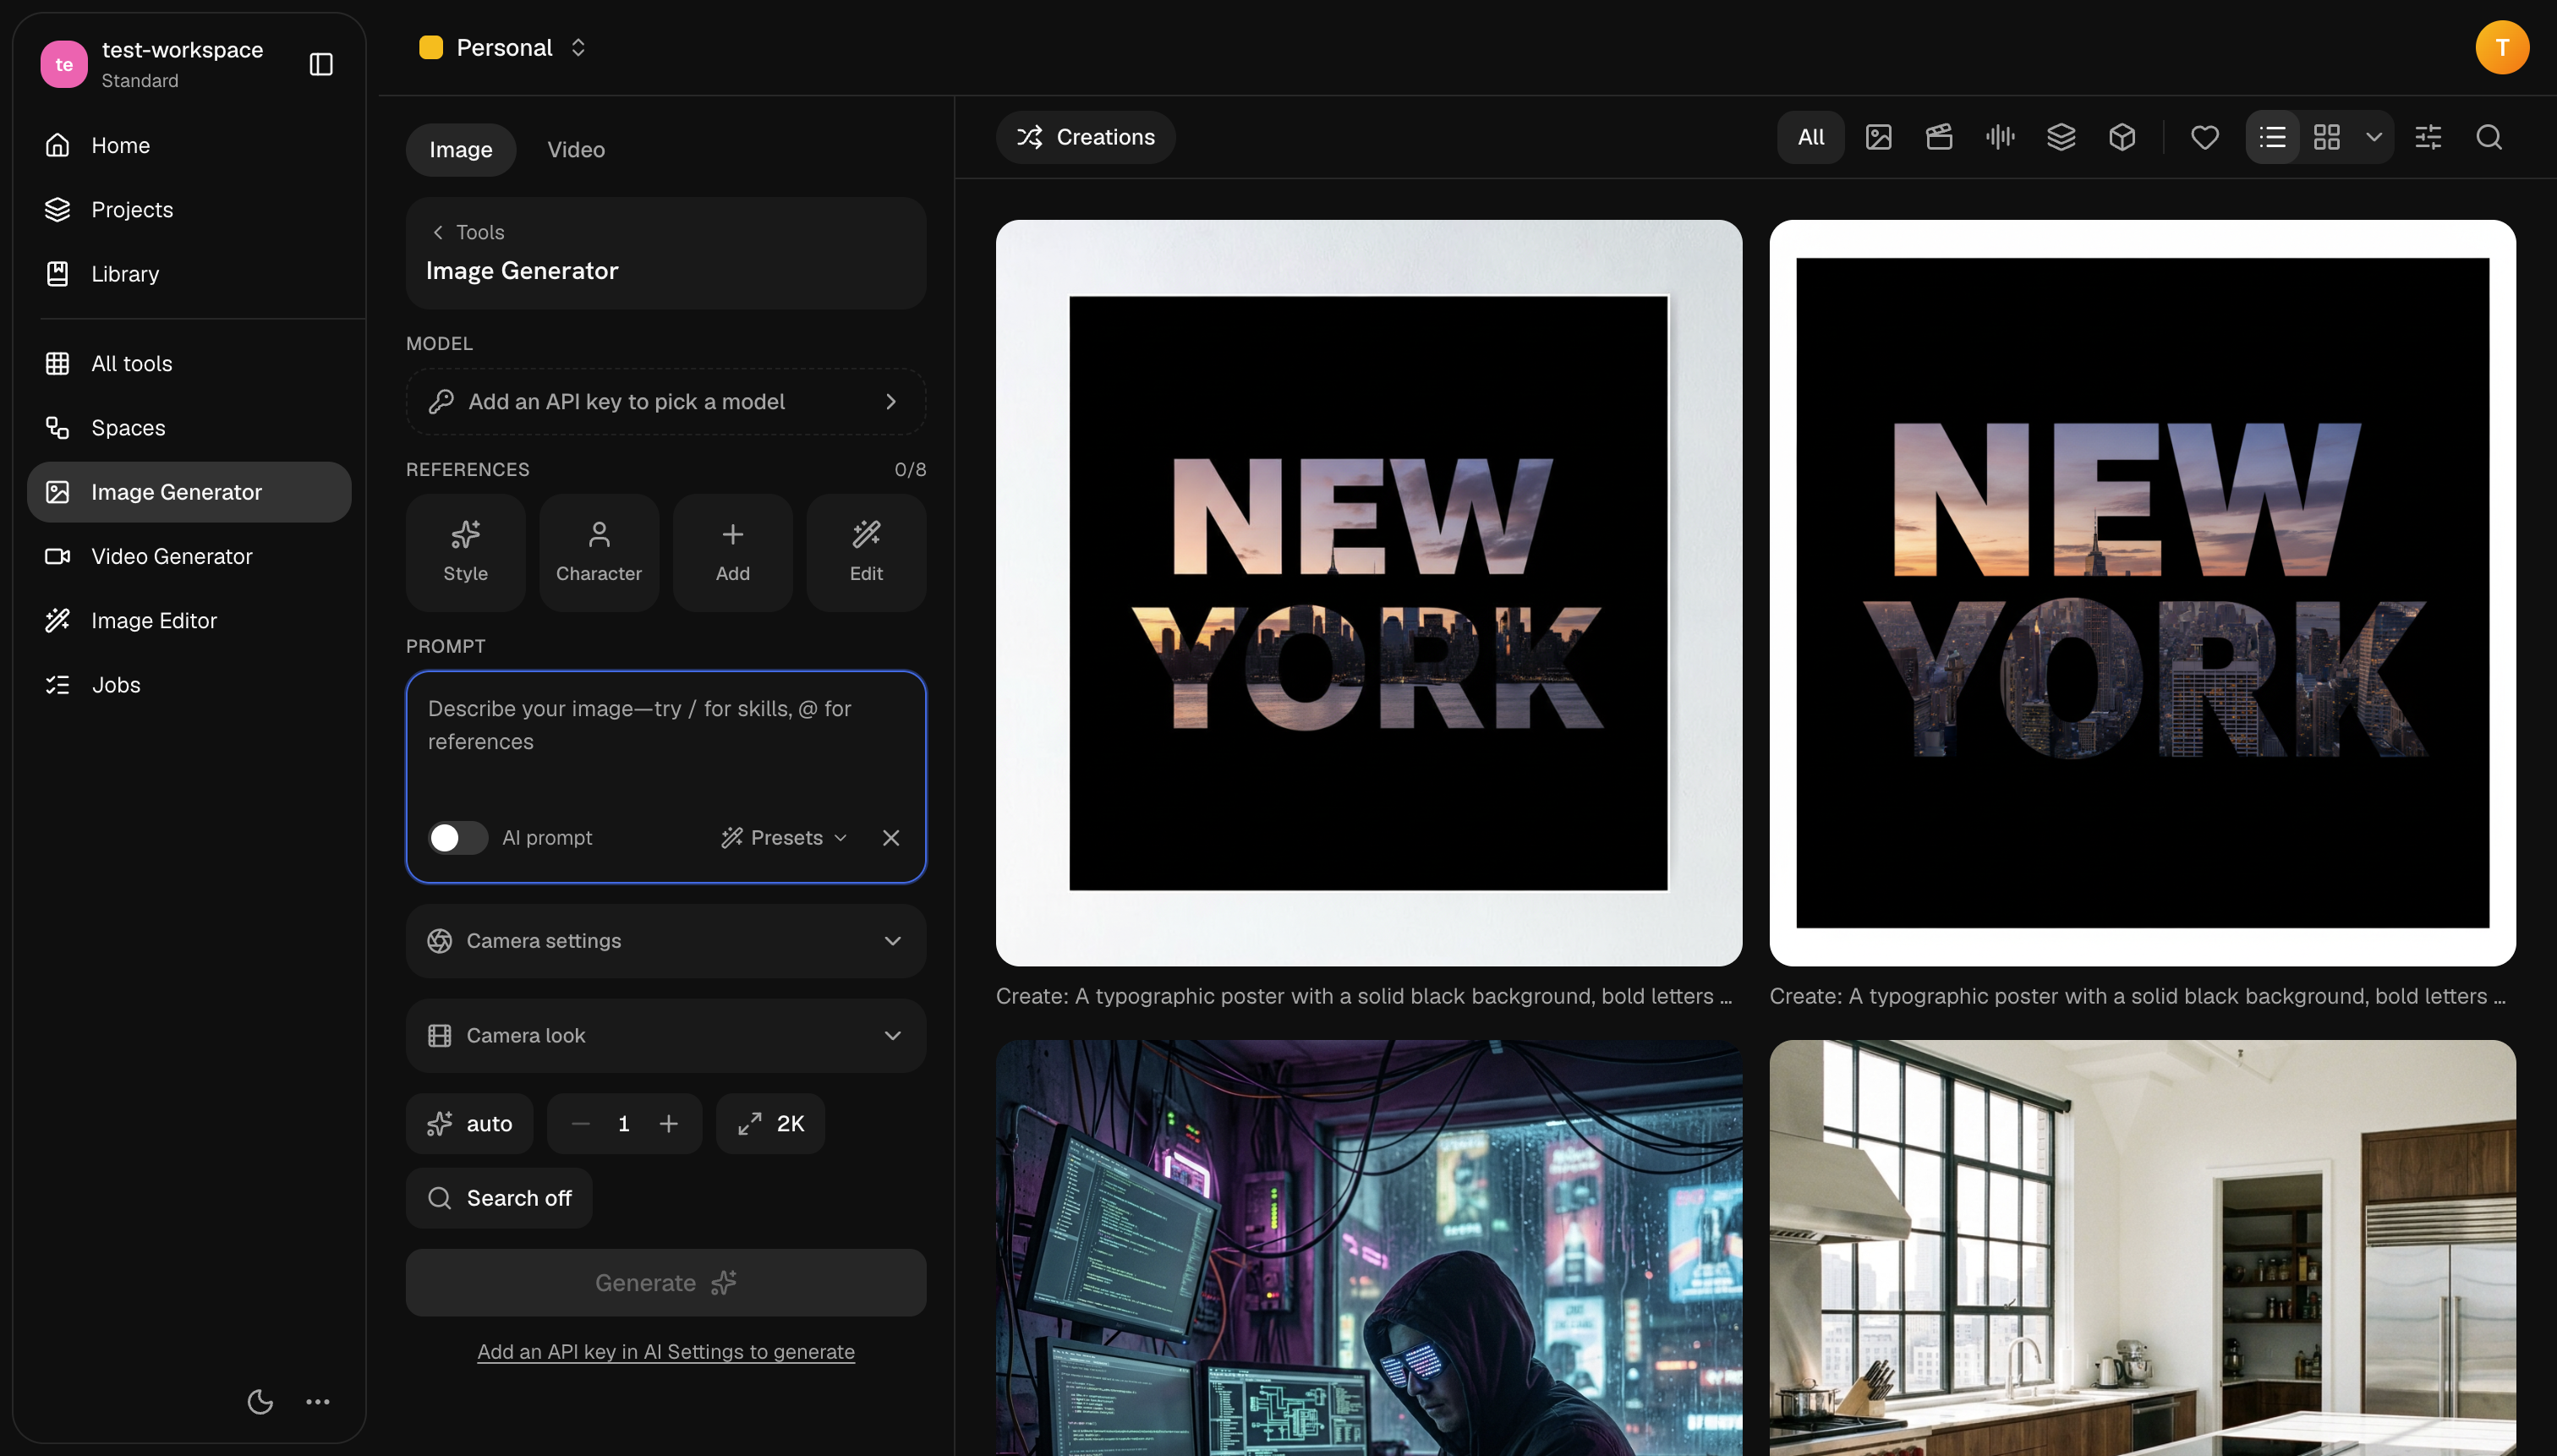Open the unframed NEW YORK poster thumbnail

[x=2142, y=592]
